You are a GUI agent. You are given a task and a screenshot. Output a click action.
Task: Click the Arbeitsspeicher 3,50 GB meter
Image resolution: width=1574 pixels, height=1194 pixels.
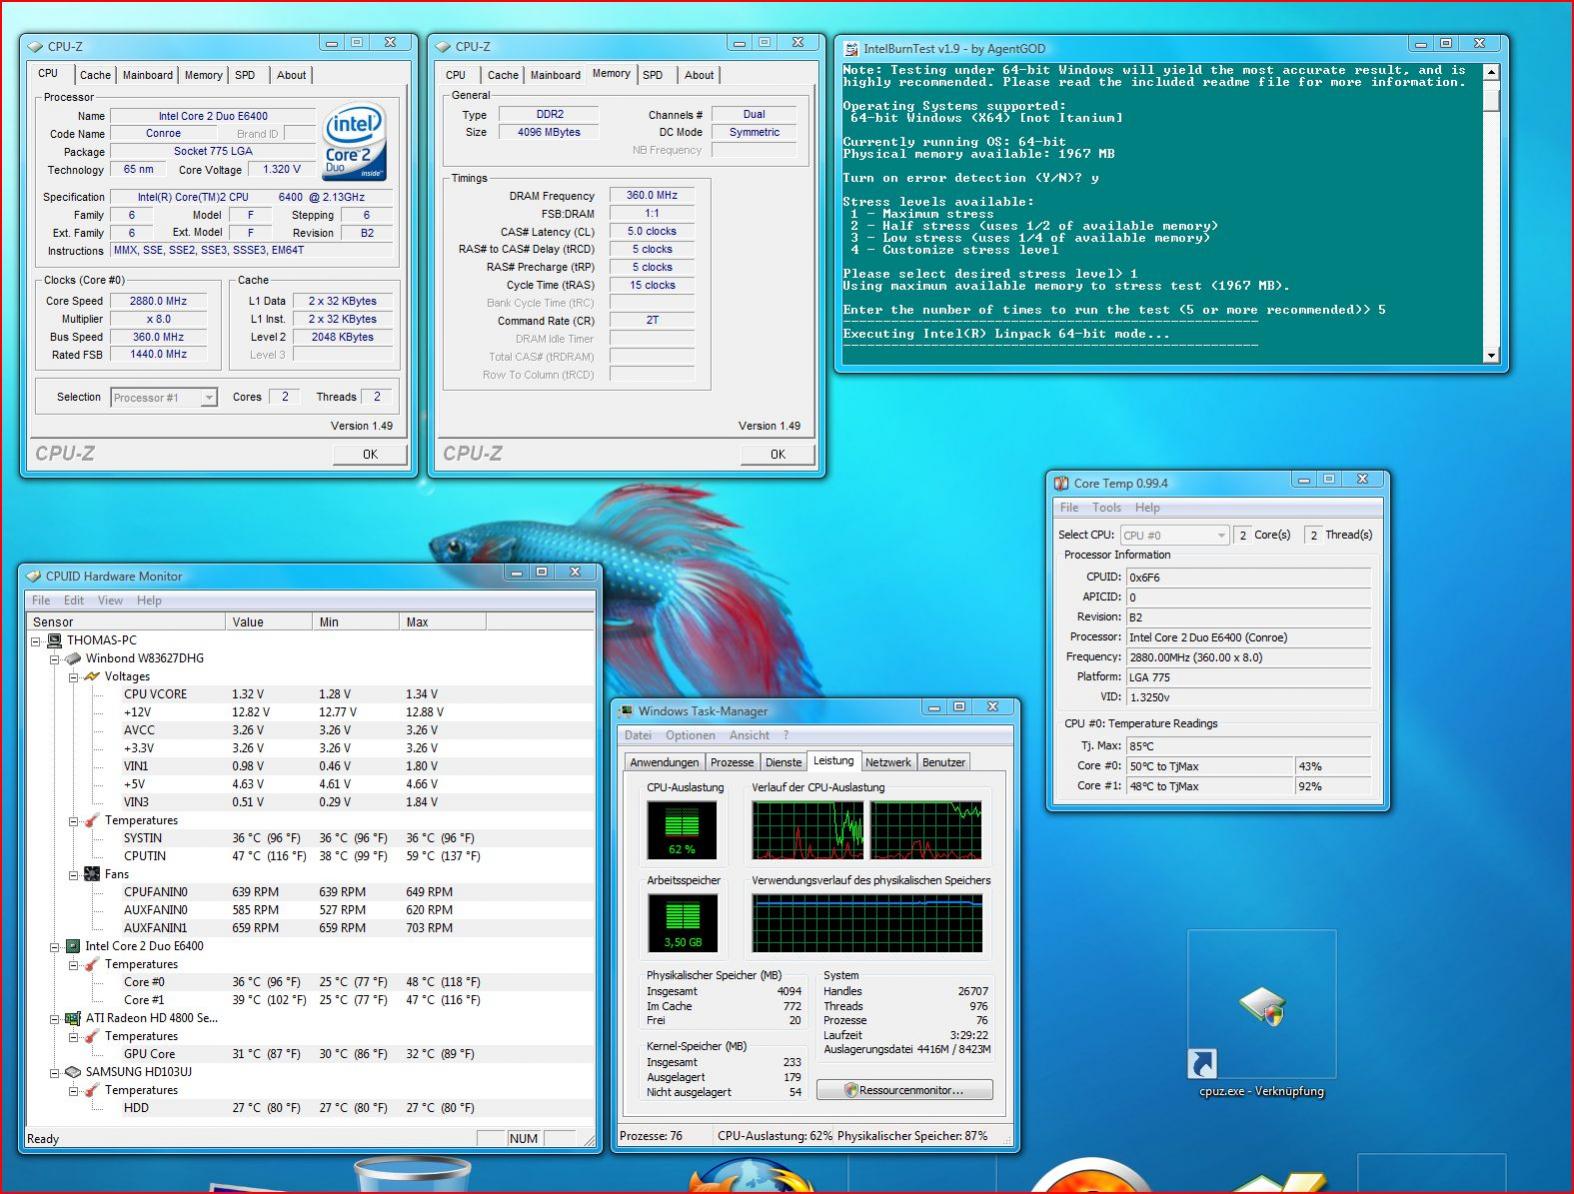tap(682, 923)
